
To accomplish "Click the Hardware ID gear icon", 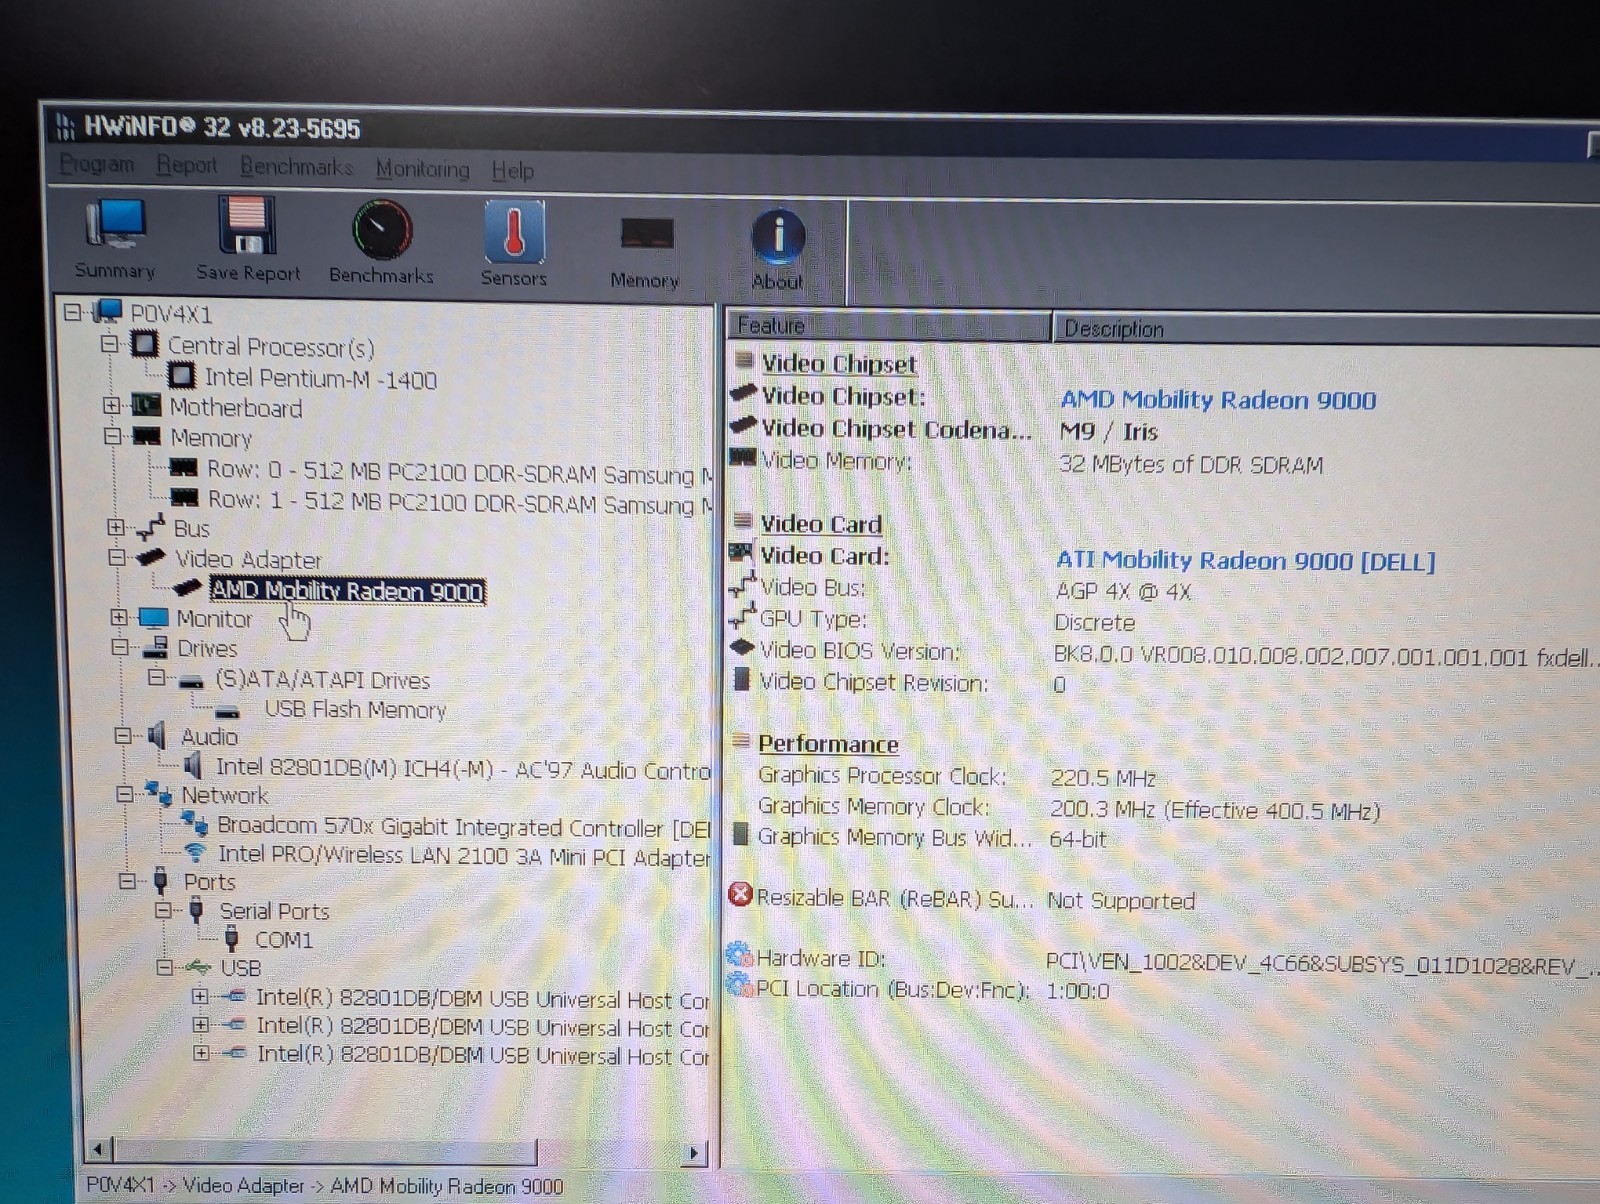I will pos(739,955).
